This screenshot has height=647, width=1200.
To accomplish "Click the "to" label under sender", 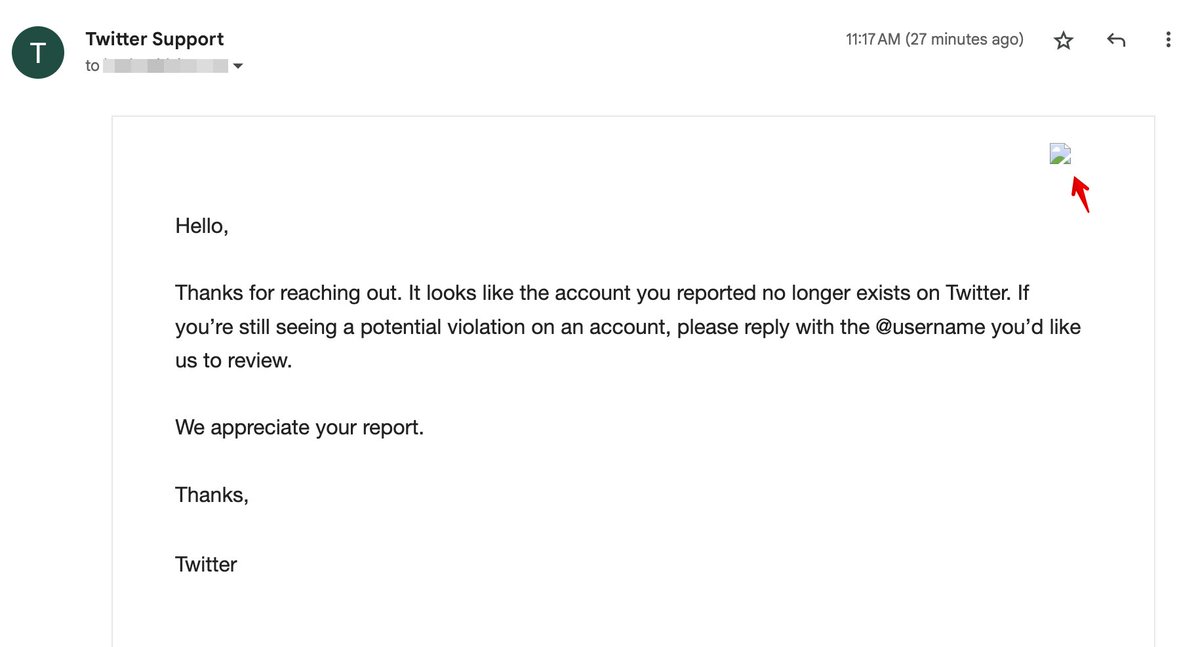I will coord(92,66).
